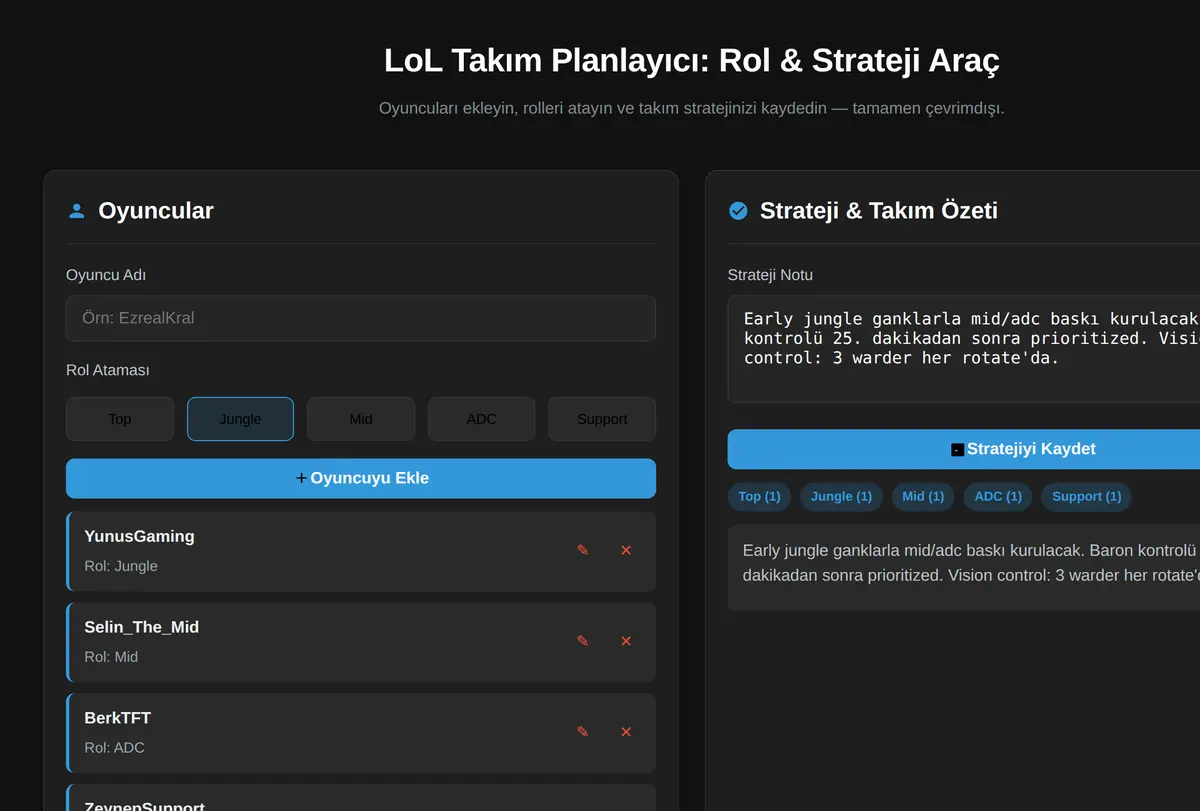This screenshot has height=811, width=1200.
Task: Click the Oyuncular panel heading
Action: (155, 211)
